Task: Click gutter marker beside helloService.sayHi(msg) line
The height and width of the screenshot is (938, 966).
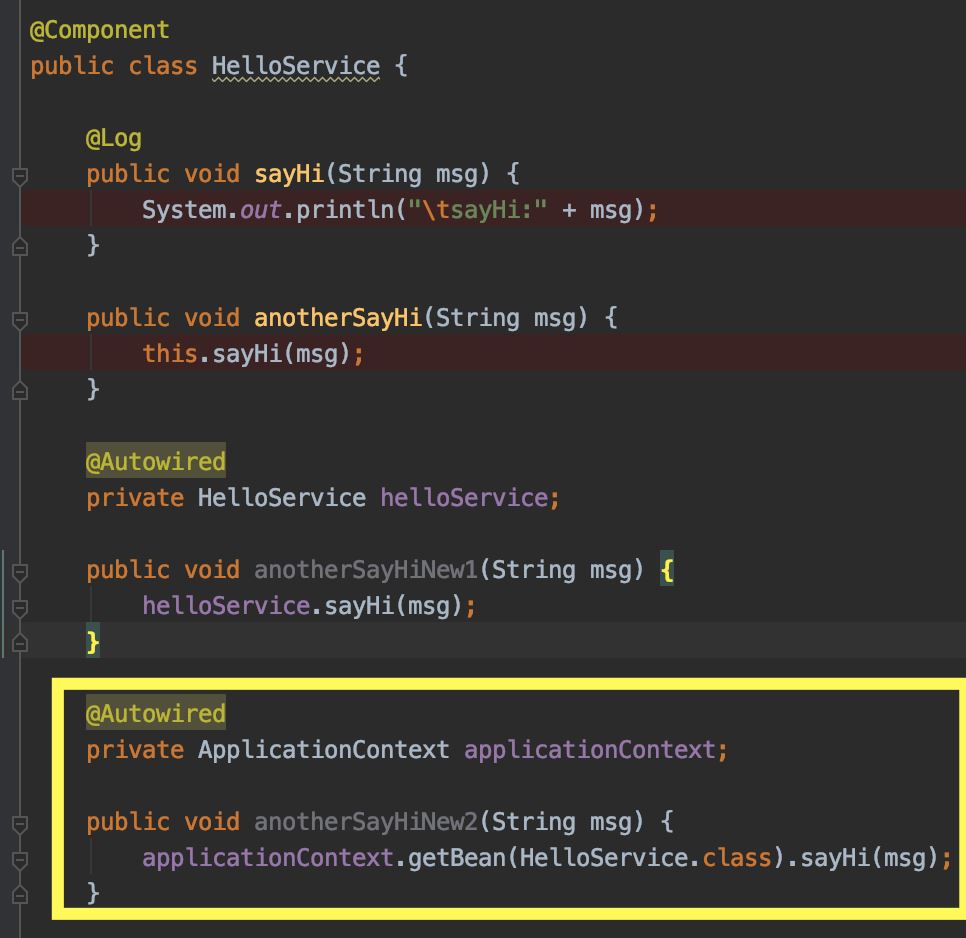Action: coord(20,608)
